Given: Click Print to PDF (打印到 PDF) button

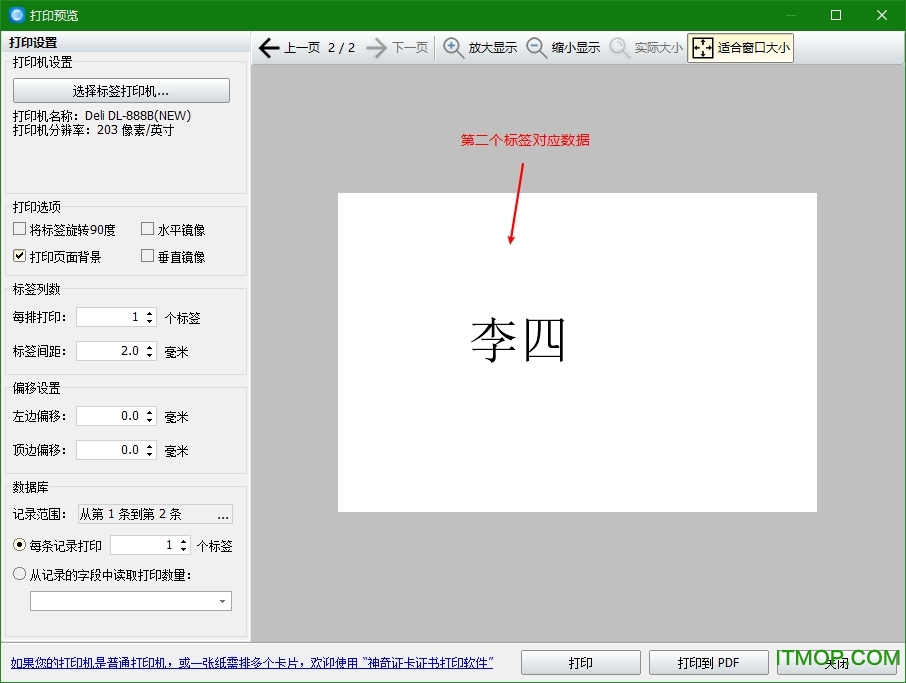Looking at the screenshot, I should tap(708, 663).
